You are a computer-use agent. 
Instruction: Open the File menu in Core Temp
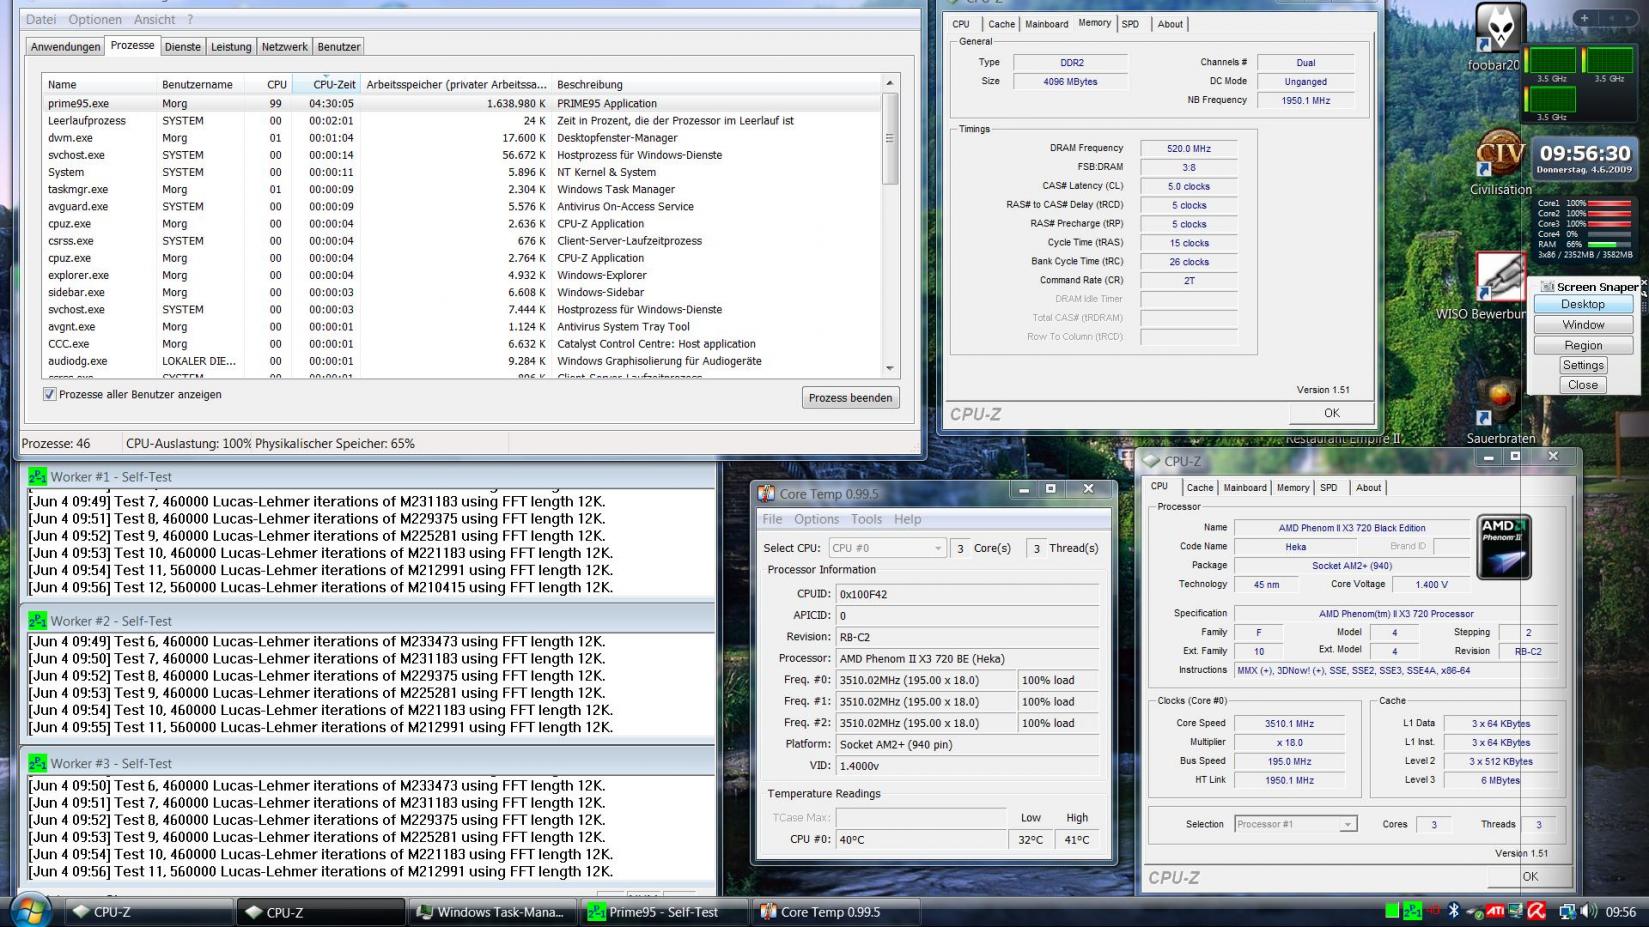coord(772,519)
